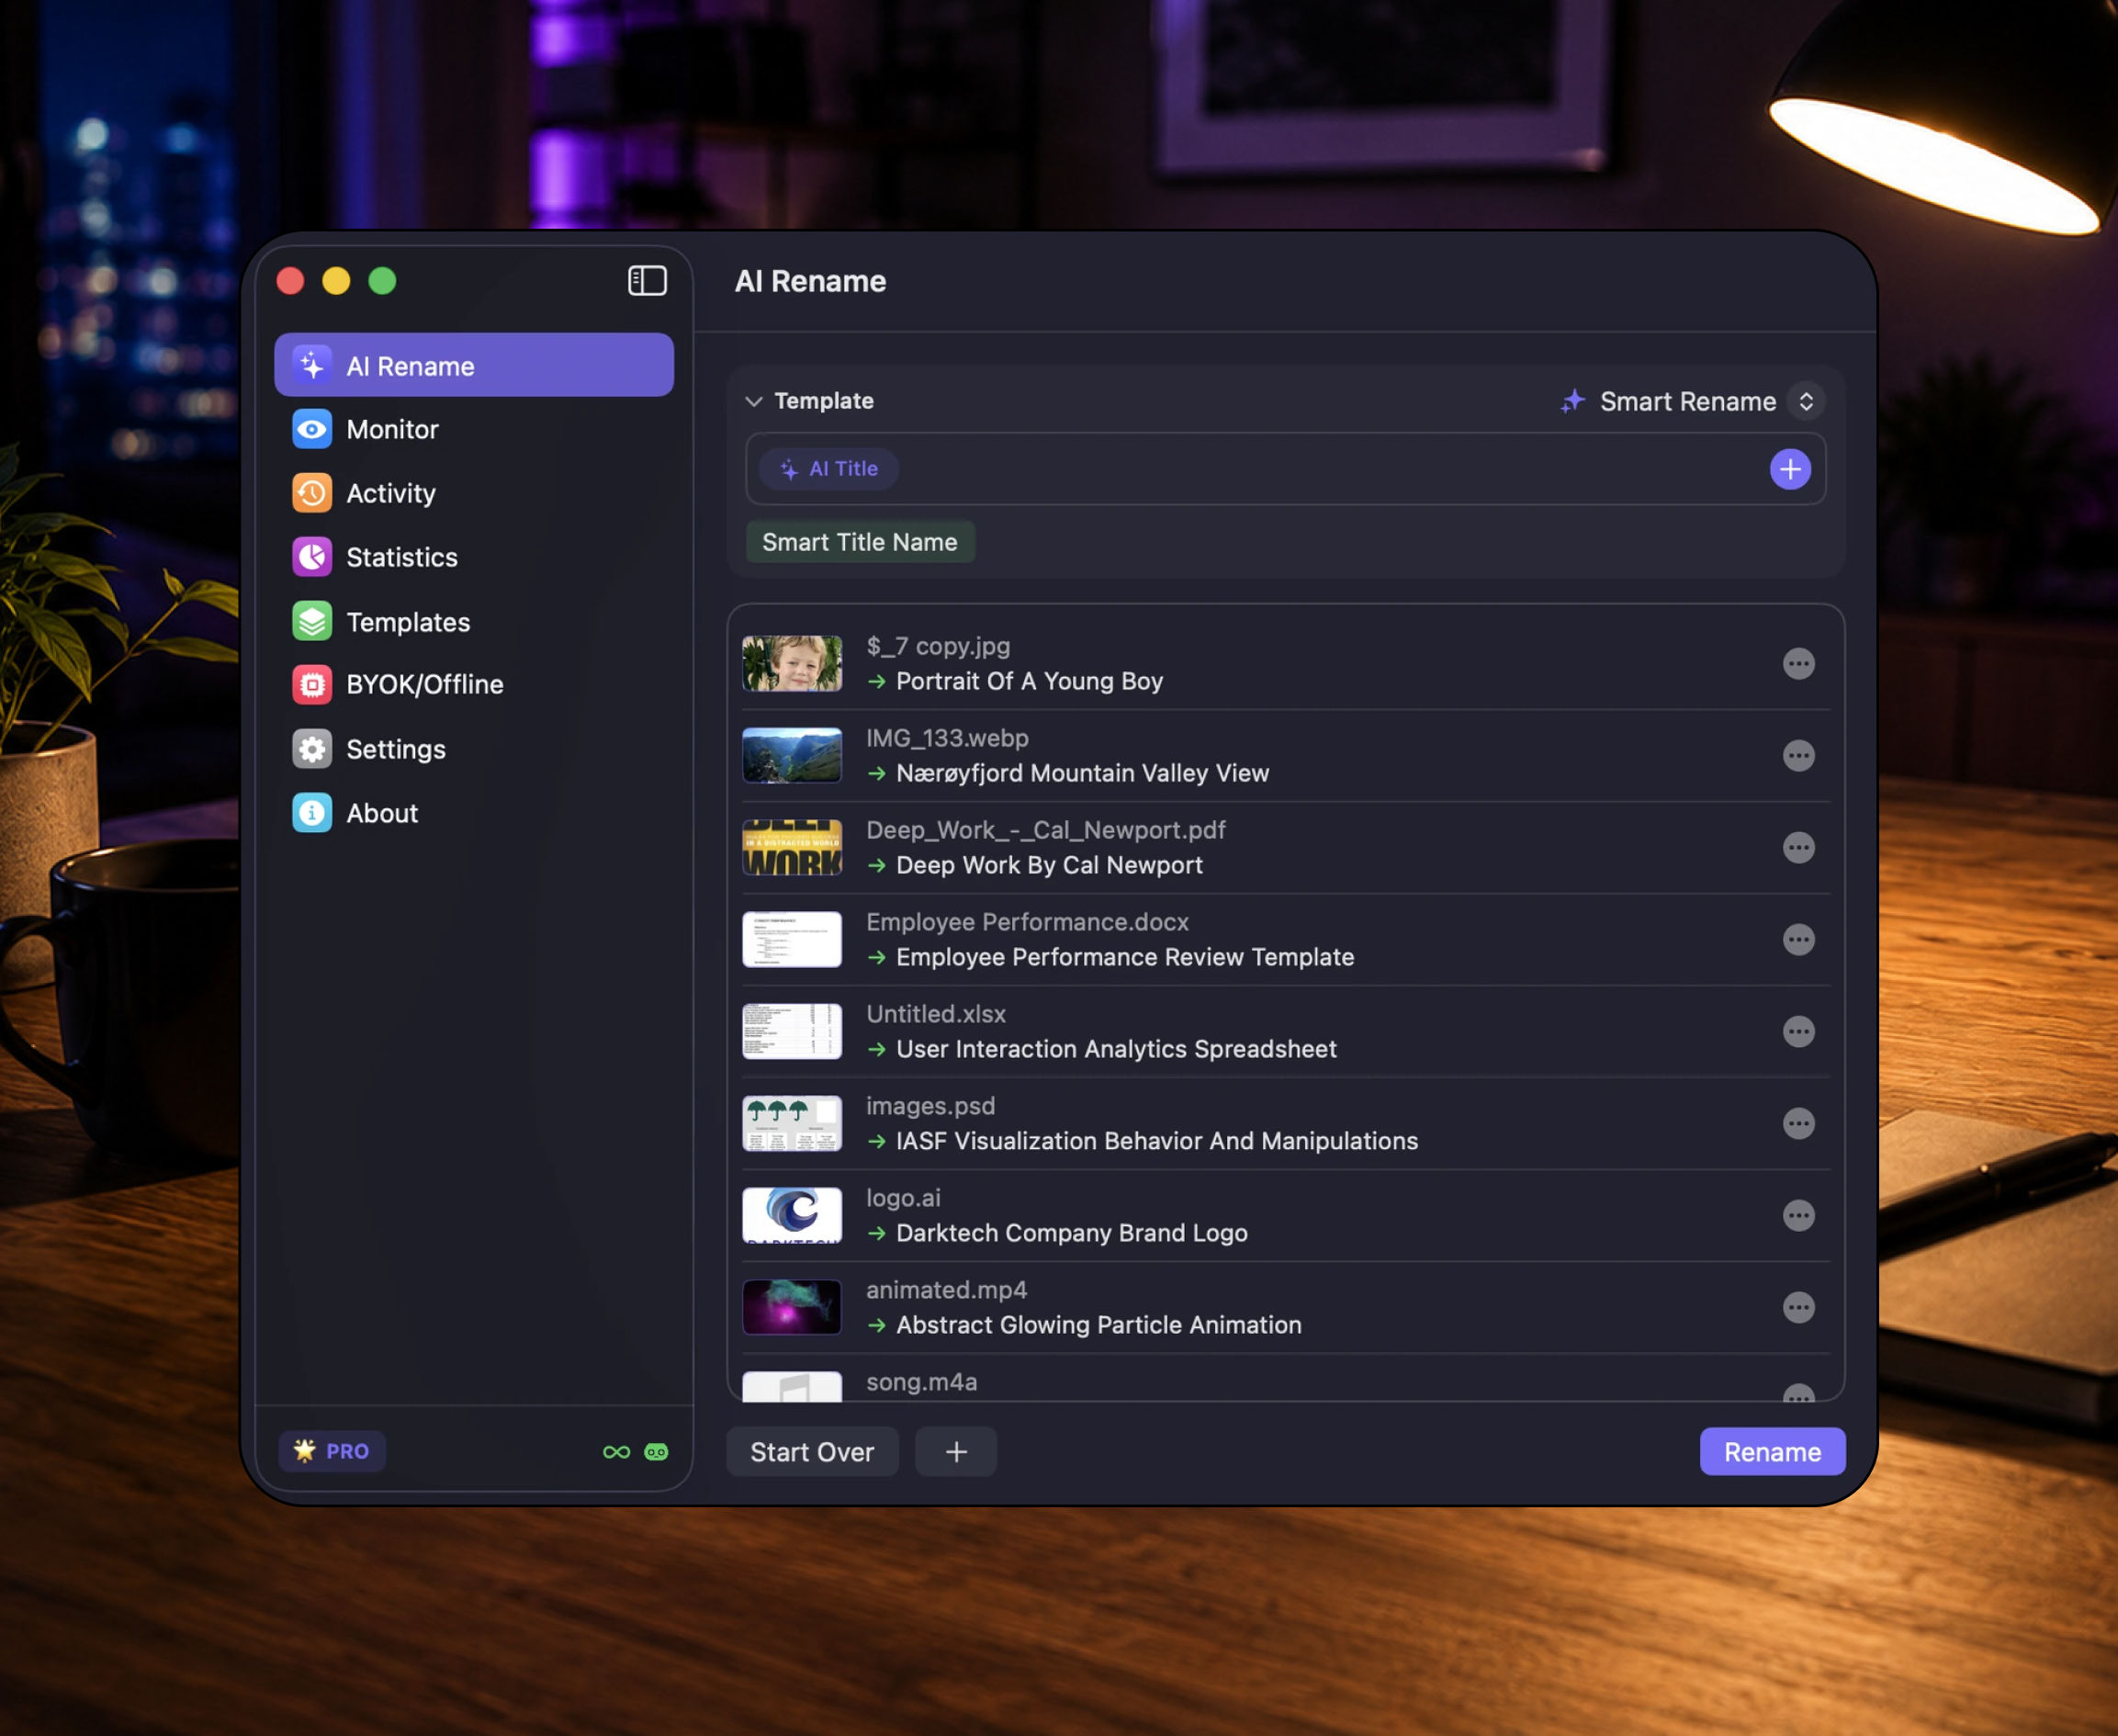
Task: Click the Statistics pie chart icon
Action: (x=312, y=557)
